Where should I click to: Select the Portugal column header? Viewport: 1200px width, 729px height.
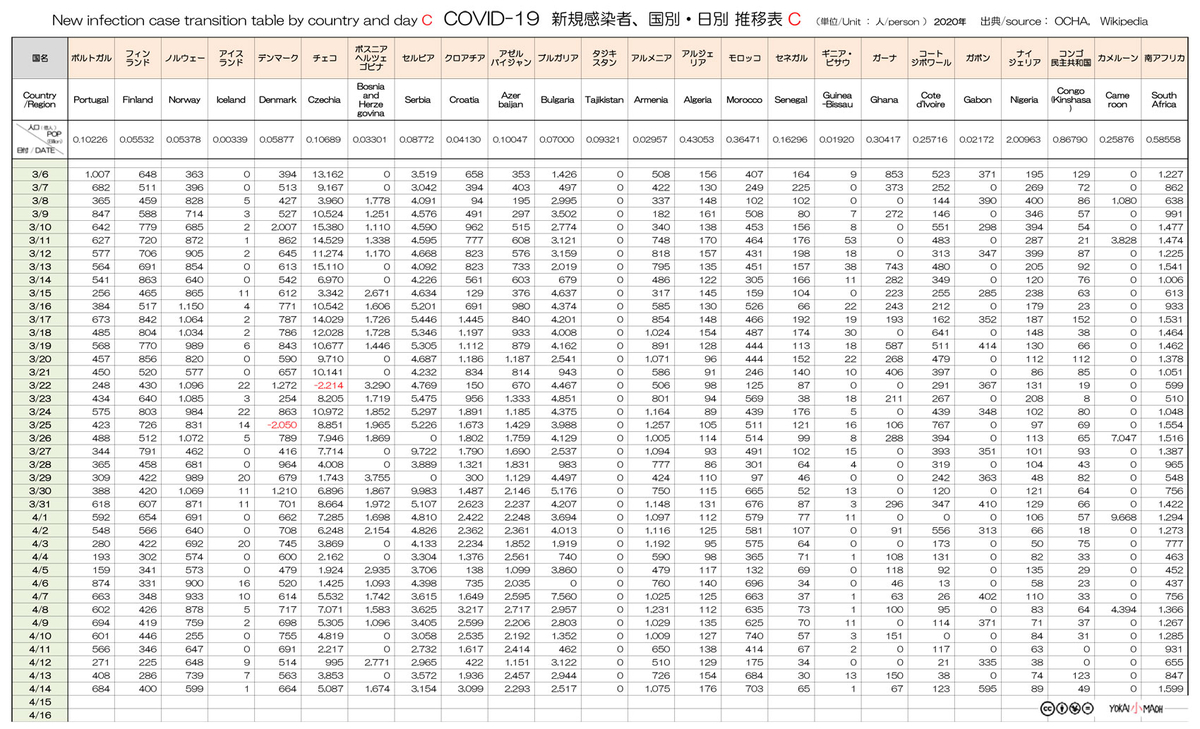pos(91,100)
